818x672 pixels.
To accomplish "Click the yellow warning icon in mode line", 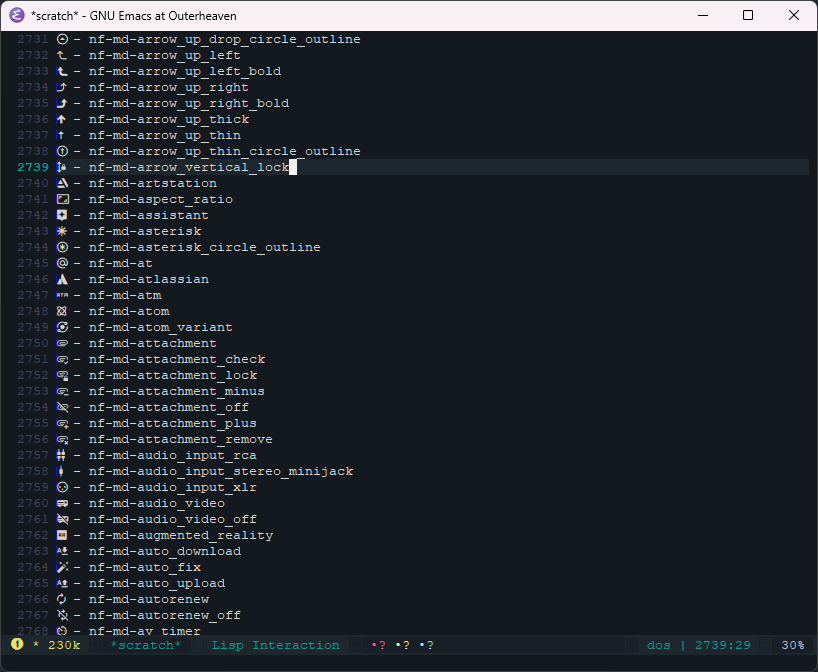I will pos(17,644).
